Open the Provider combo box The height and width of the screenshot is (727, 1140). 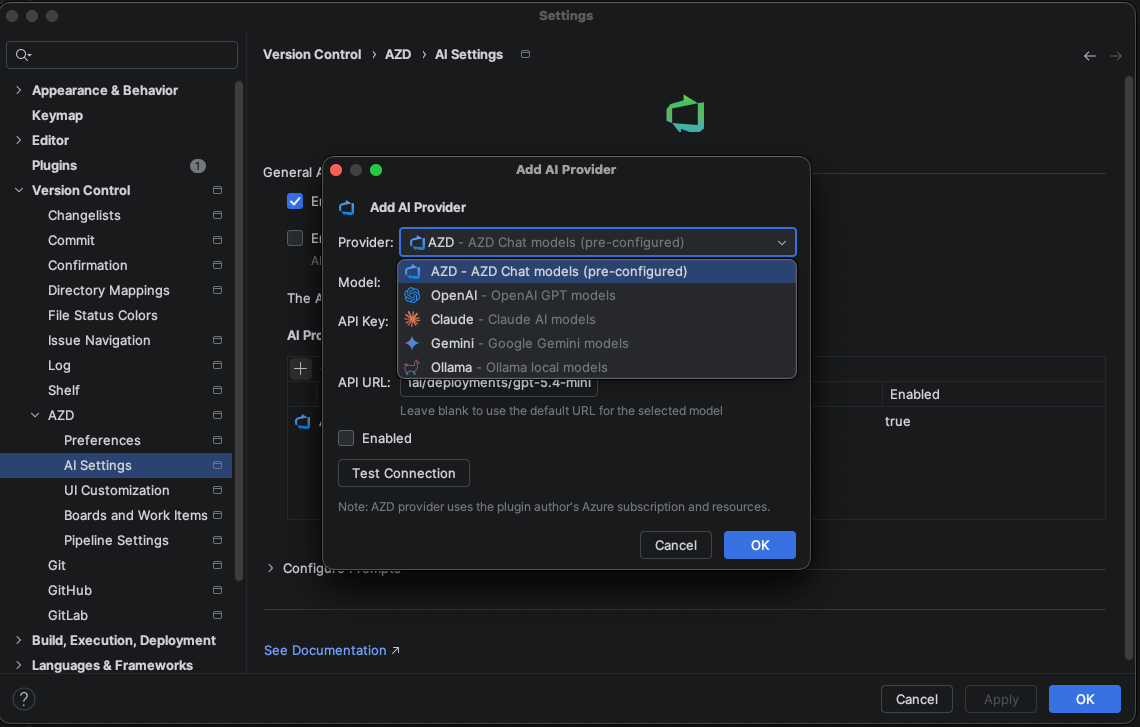coord(598,242)
